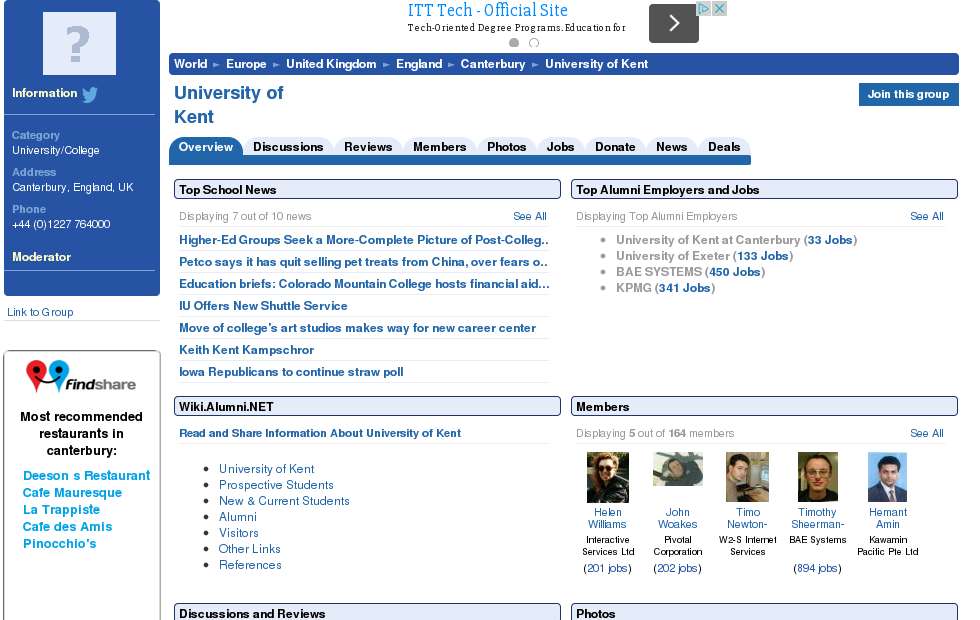
Task: Go to the Photos tab
Action: click(506, 147)
